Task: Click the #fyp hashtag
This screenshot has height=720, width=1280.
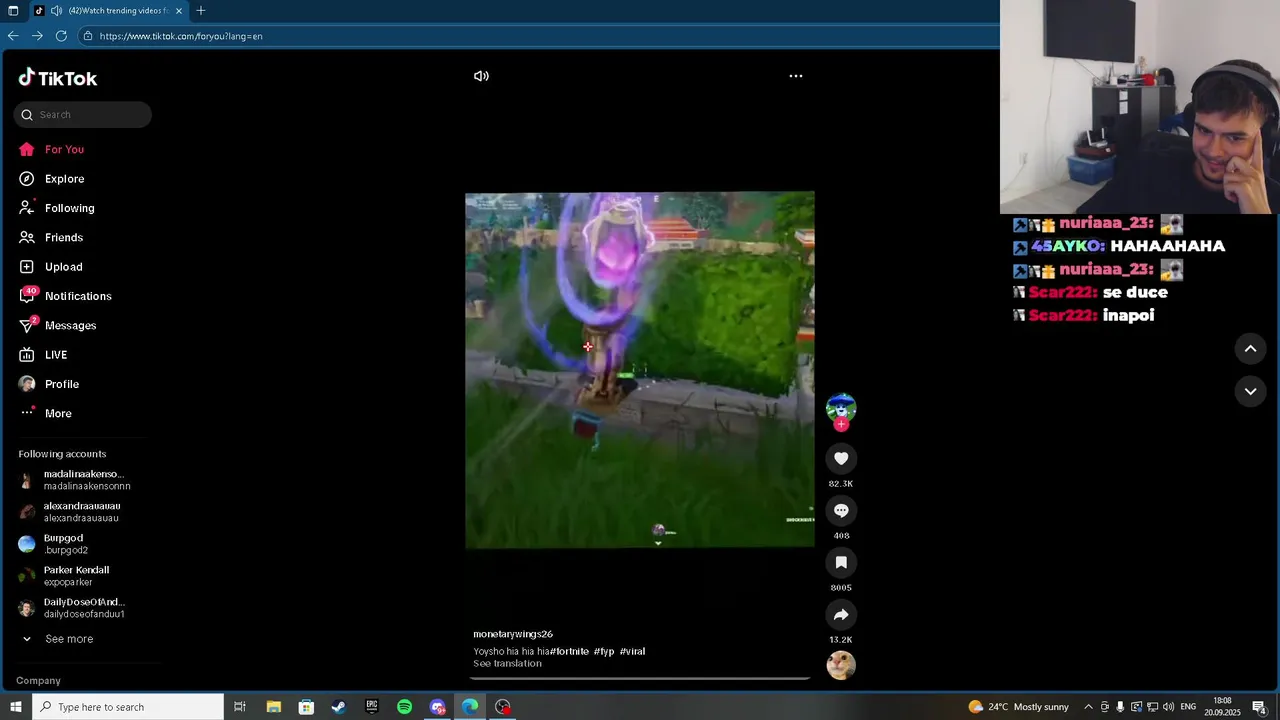Action: (604, 651)
